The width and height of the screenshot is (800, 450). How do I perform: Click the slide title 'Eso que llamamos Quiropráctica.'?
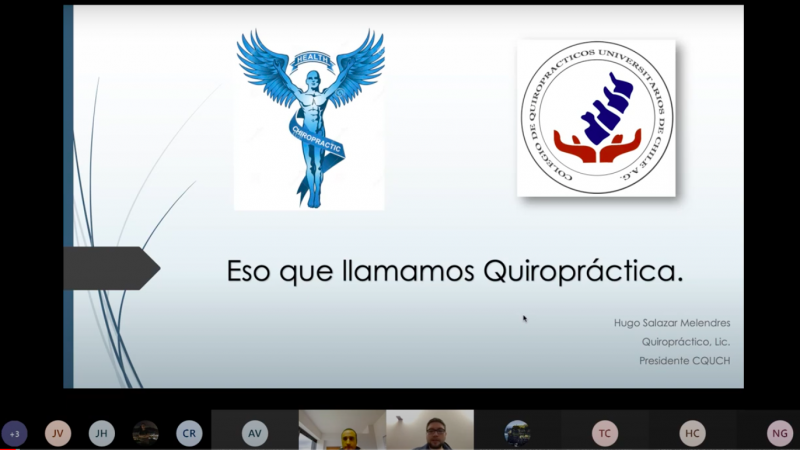coord(455,272)
